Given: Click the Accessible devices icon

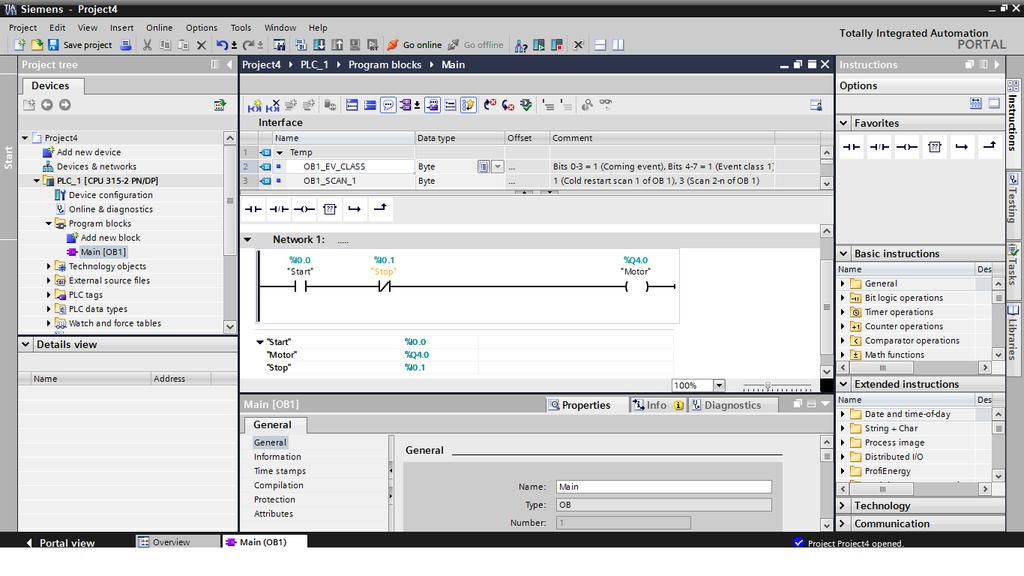Looking at the screenshot, I should tap(520, 45).
